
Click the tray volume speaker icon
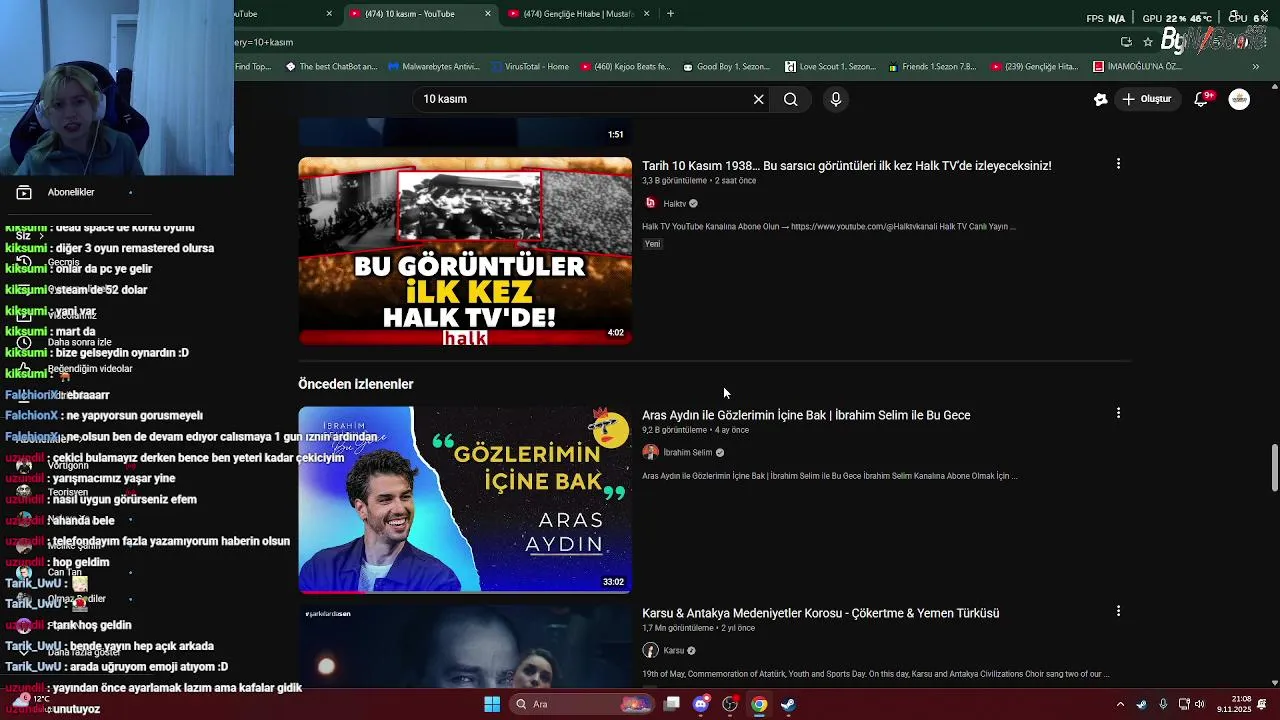(x=1199, y=704)
